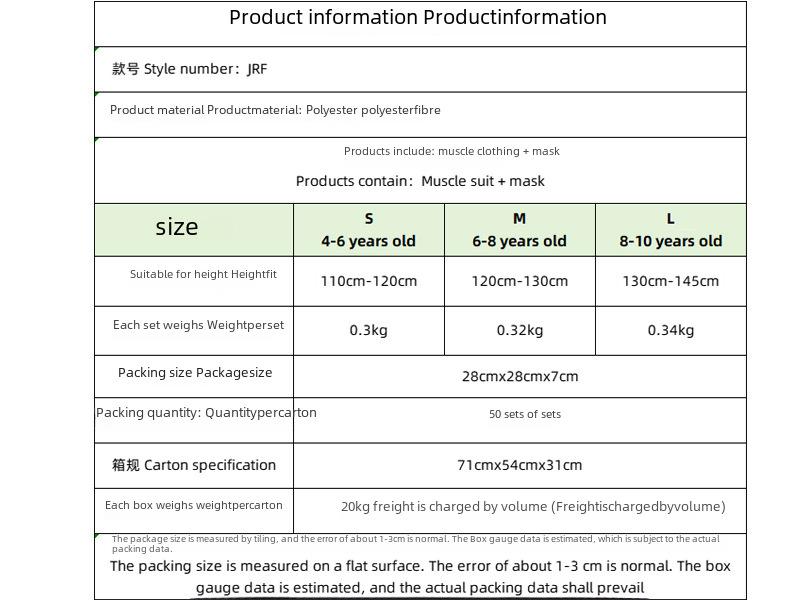This screenshot has width=800, height=600.
Task: Click the 20kg freight charged by volume cell
Action: pos(520,511)
